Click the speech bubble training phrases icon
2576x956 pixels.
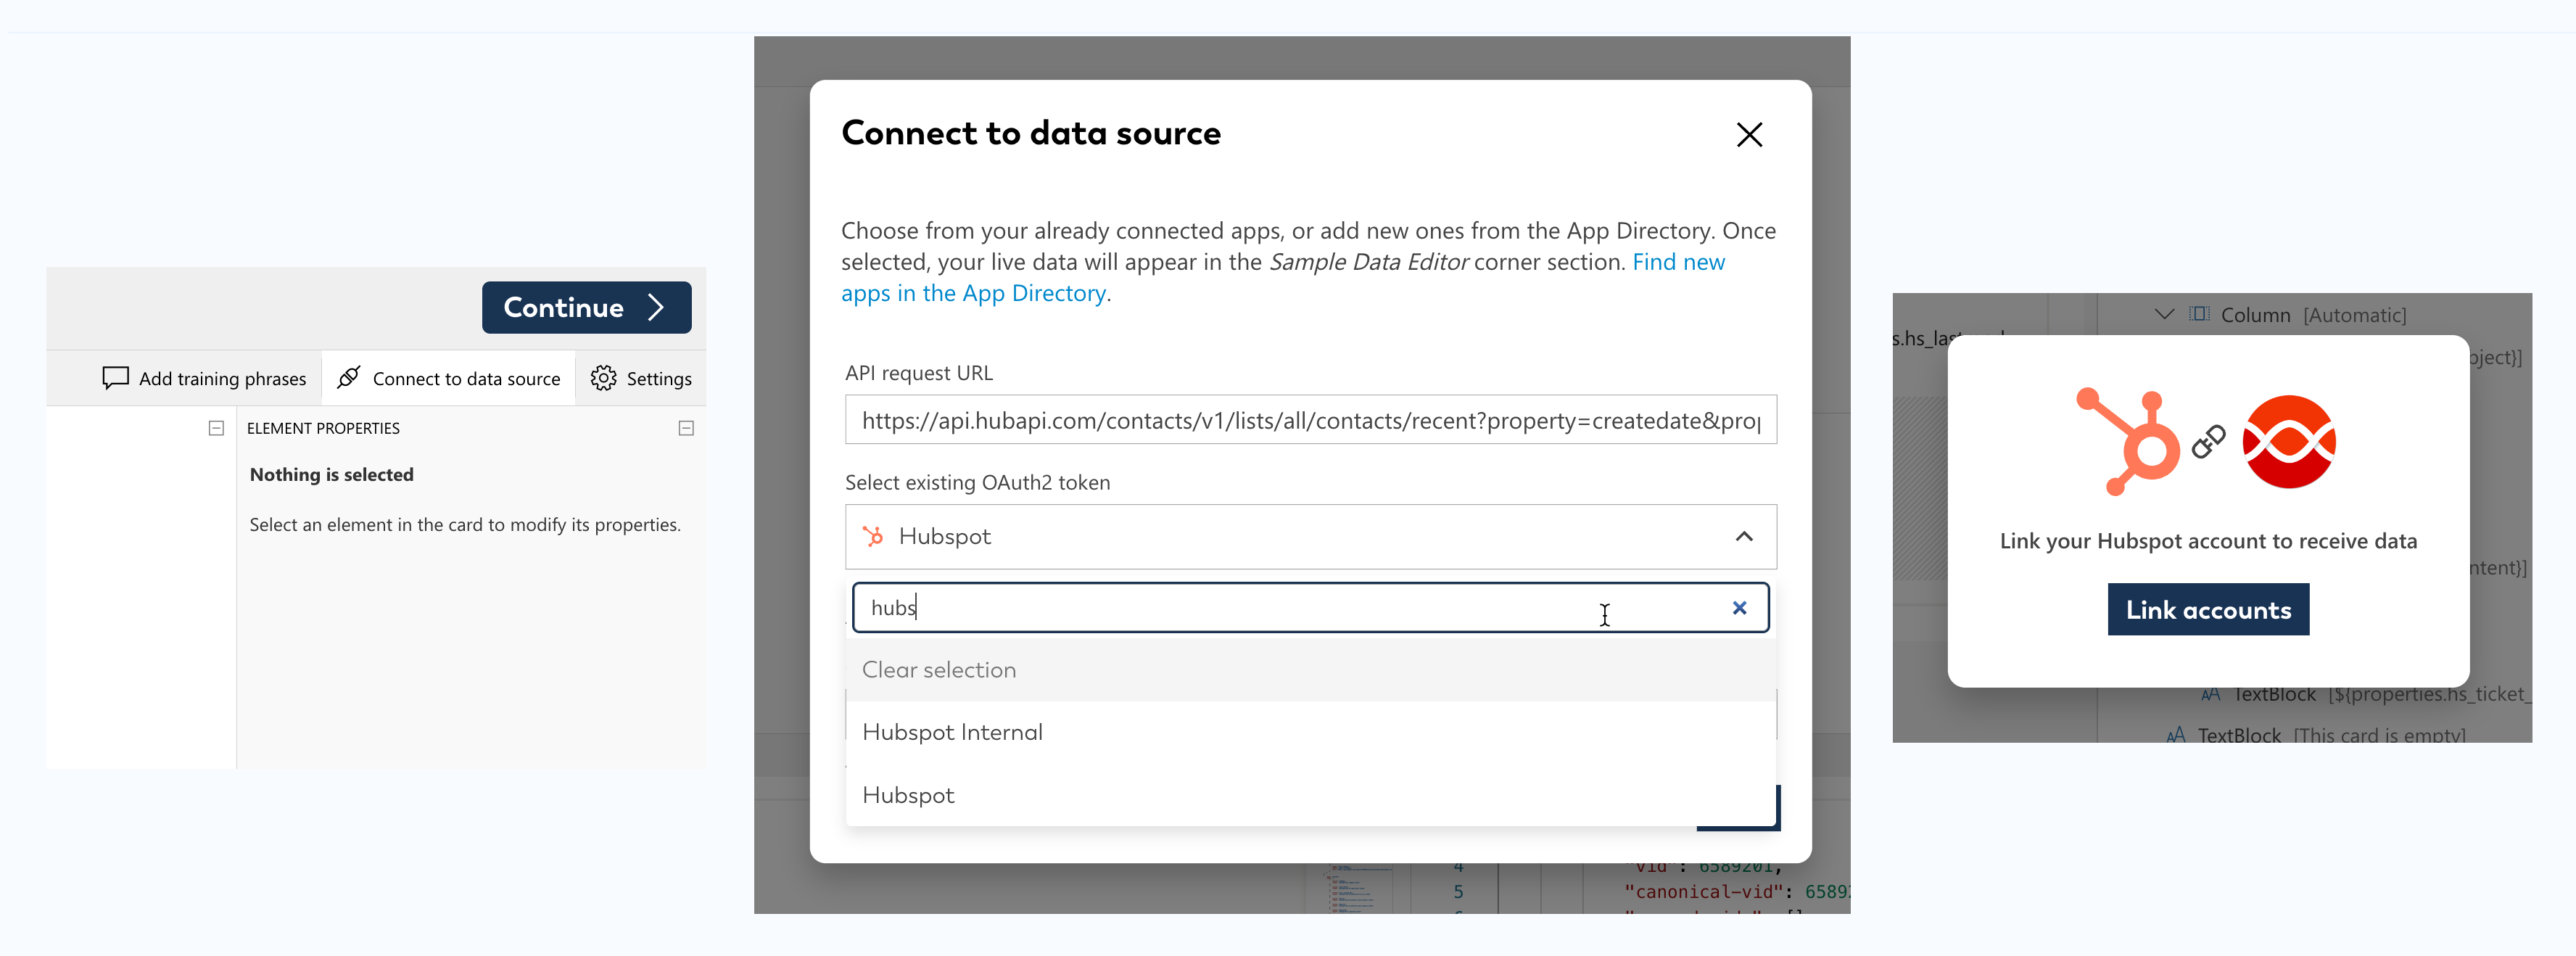(115, 378)
